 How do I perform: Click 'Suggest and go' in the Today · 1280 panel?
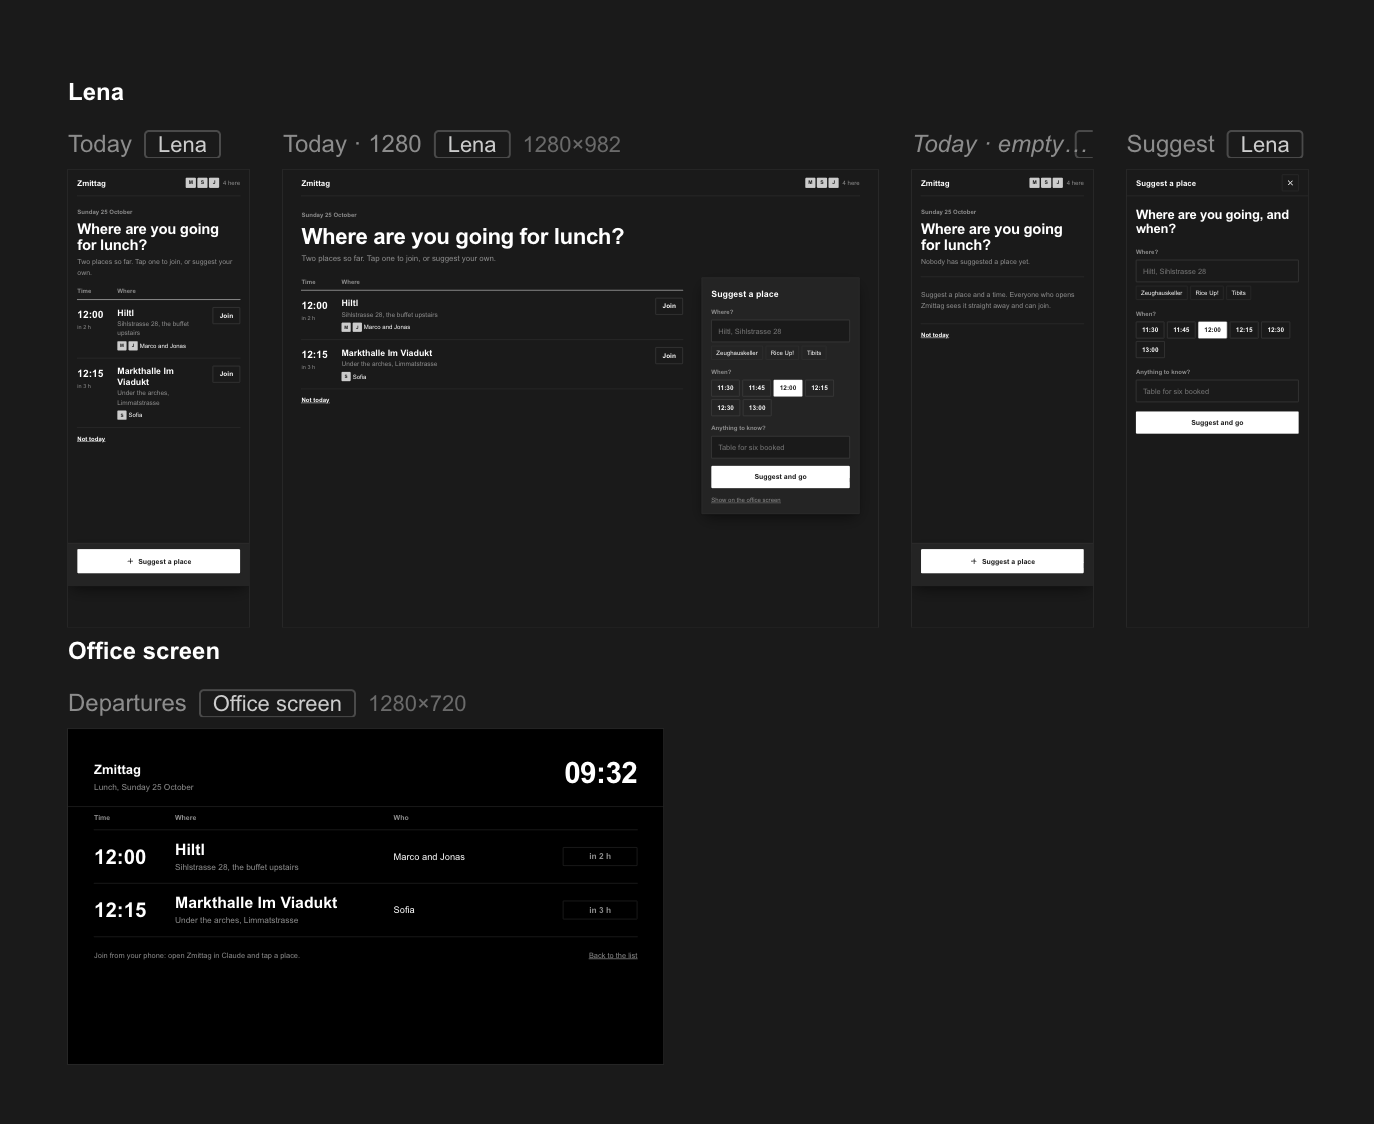(780, 477)
